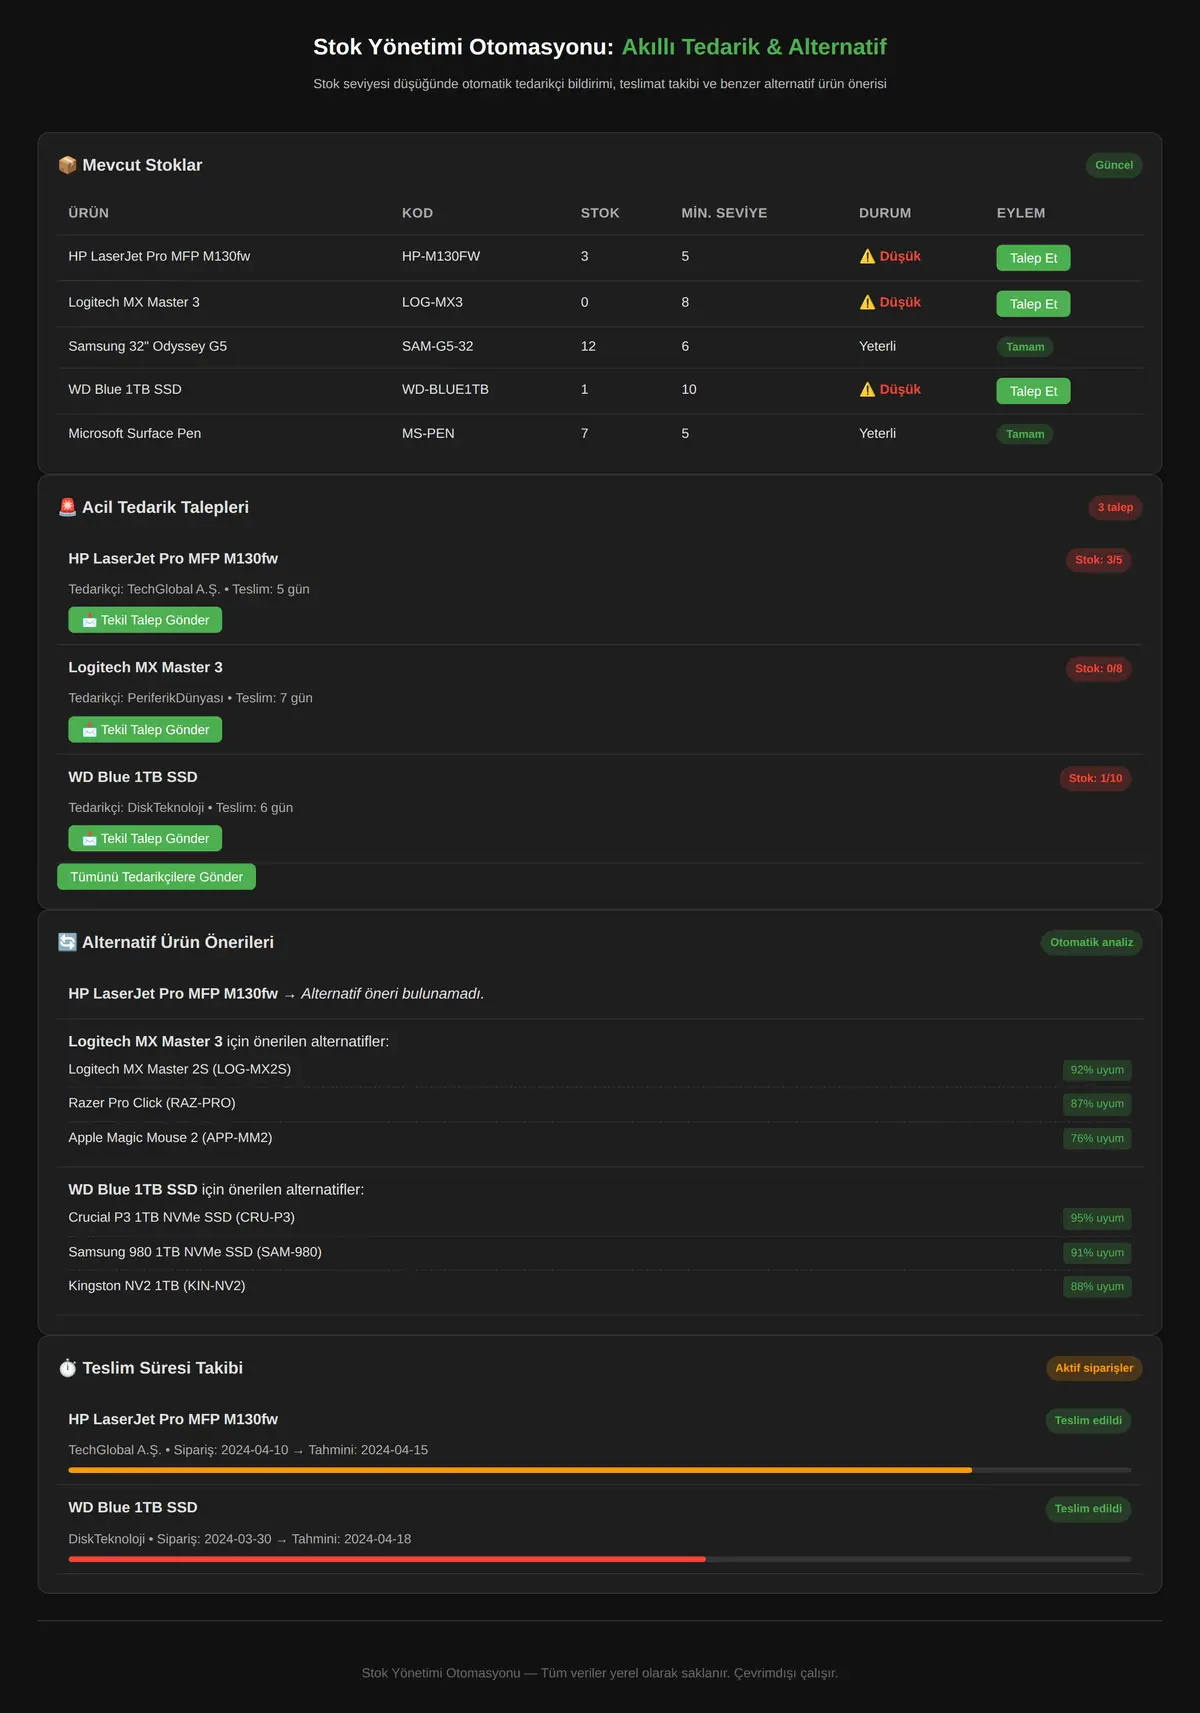Click the red WD Blue delivery progress bar

pos(387,1559)
